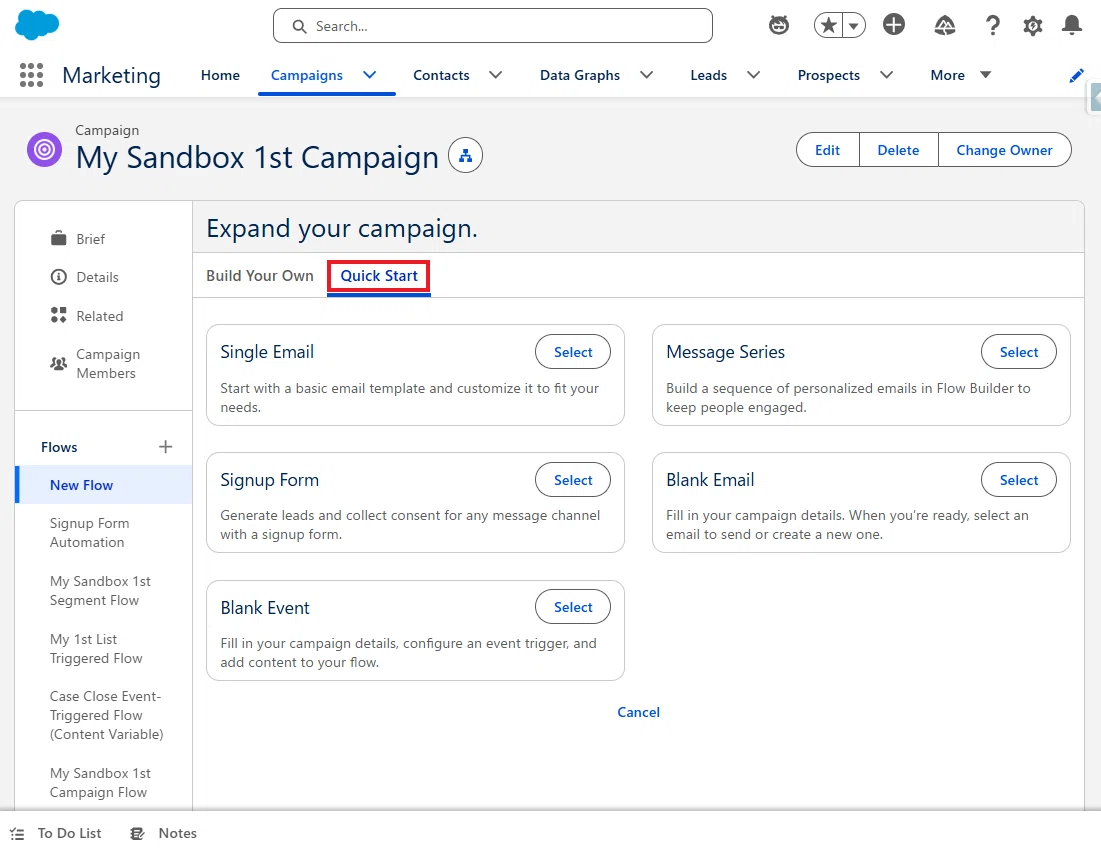Open the Prospects tab
1101x852 pixels.
click(829, 75)
